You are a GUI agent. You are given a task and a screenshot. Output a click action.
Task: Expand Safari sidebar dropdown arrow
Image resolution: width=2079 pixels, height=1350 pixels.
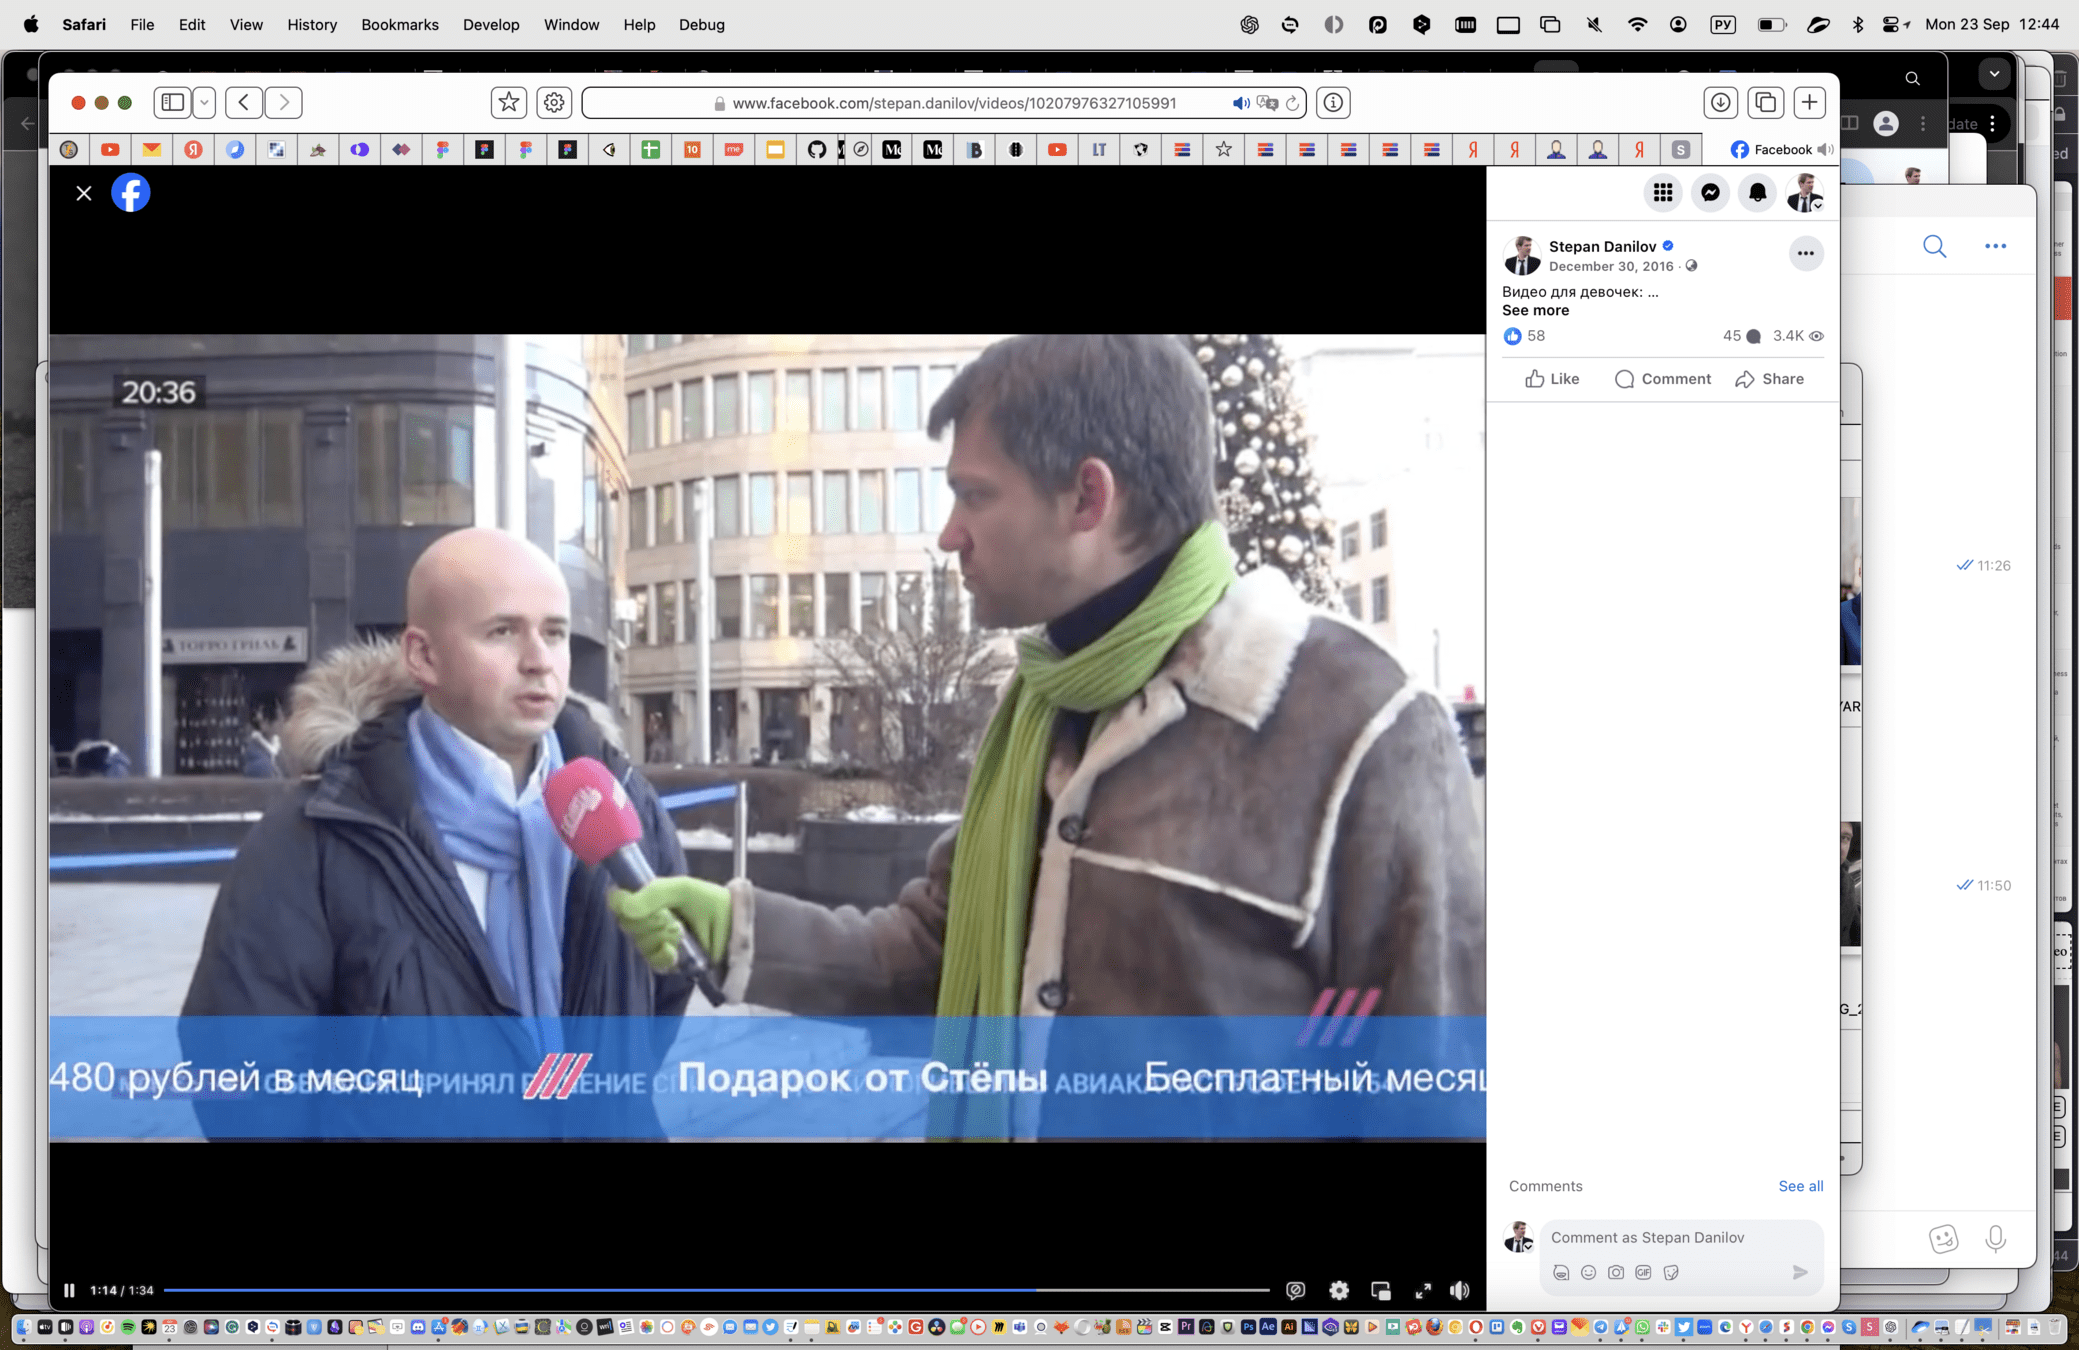tap(204, 102)
